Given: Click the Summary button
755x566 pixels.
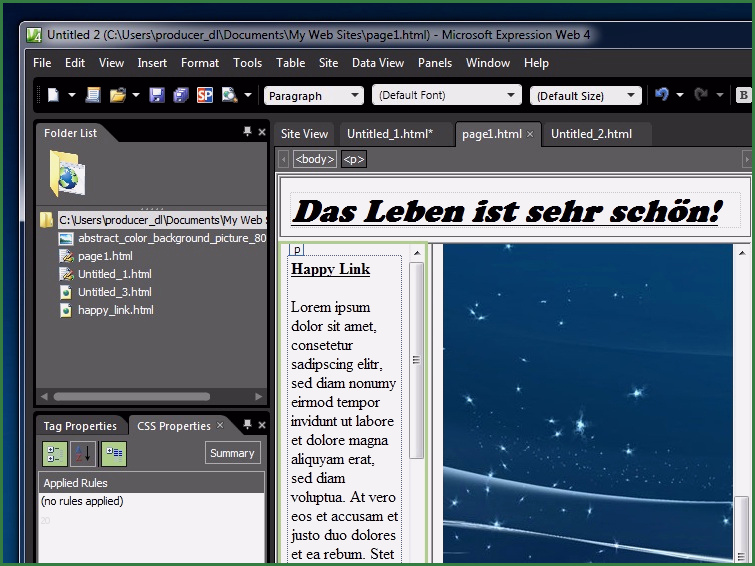Looking at the screenshot, I should (x=232, y=453).
